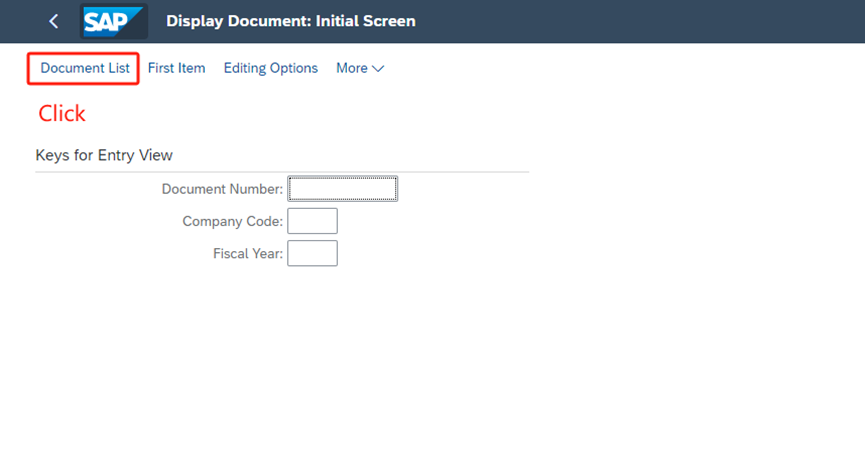Click the First Item button

(176, 68)
